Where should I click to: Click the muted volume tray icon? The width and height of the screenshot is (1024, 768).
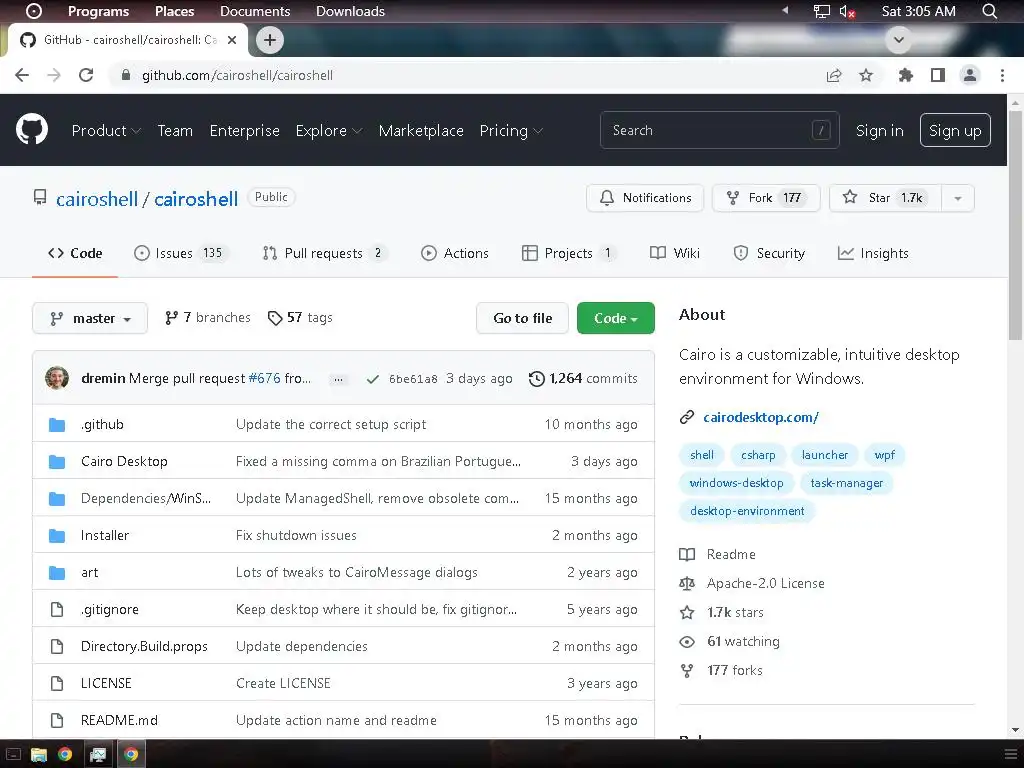click(x=847, y=11)
